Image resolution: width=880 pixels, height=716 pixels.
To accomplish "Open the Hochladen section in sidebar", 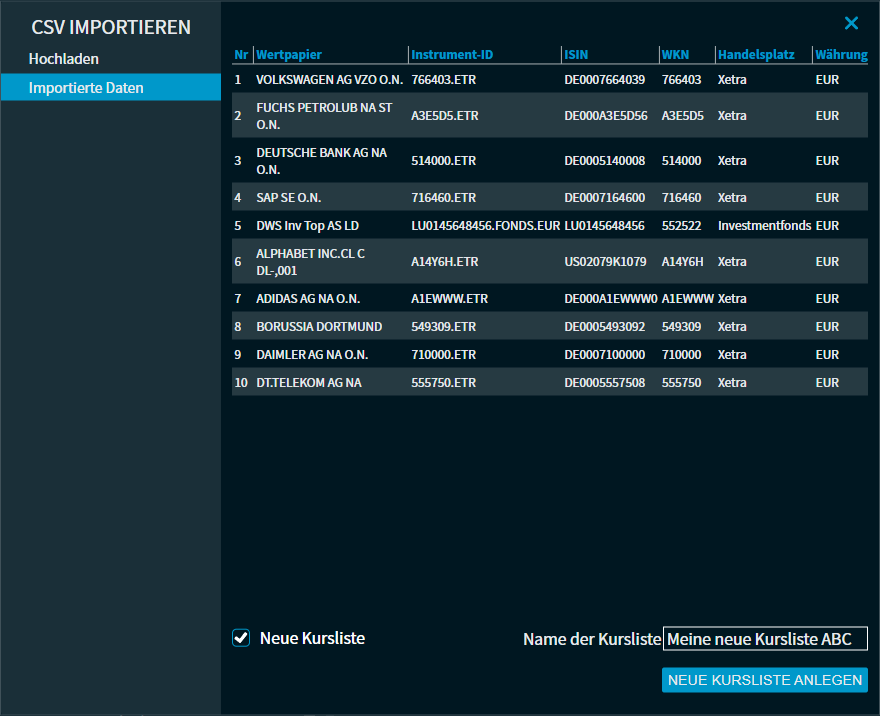I will (x=64, y=59).
